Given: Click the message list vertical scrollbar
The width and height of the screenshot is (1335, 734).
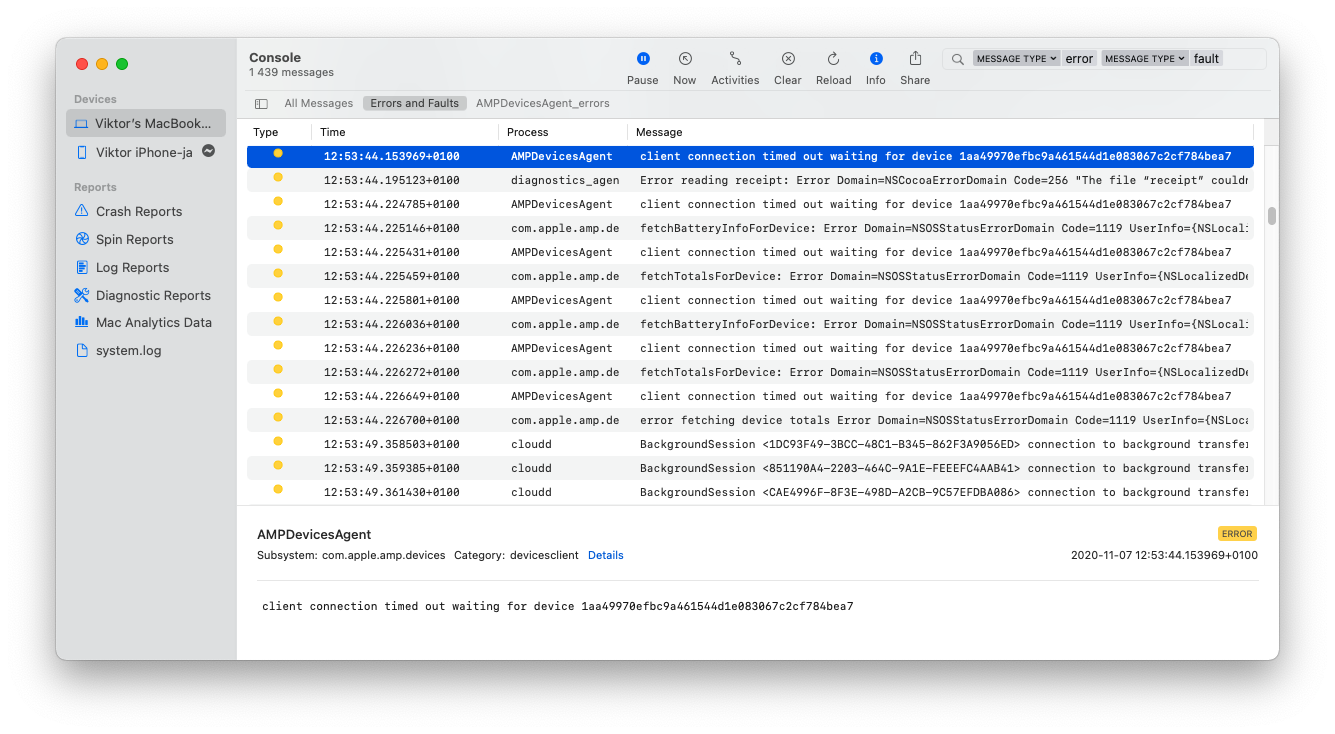Looking at the screenshot, I should 1272,216.
